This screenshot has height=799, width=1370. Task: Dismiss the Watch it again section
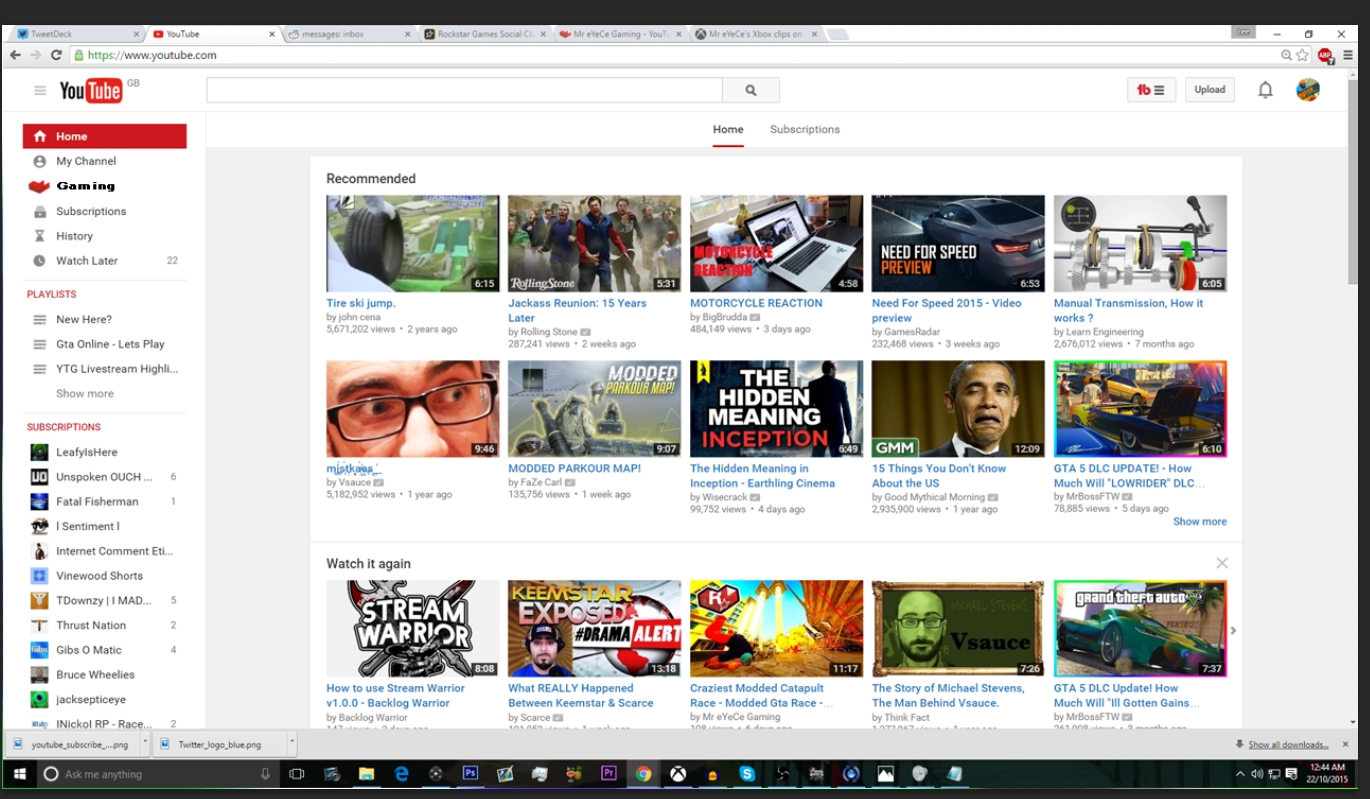click(1222, 563)
